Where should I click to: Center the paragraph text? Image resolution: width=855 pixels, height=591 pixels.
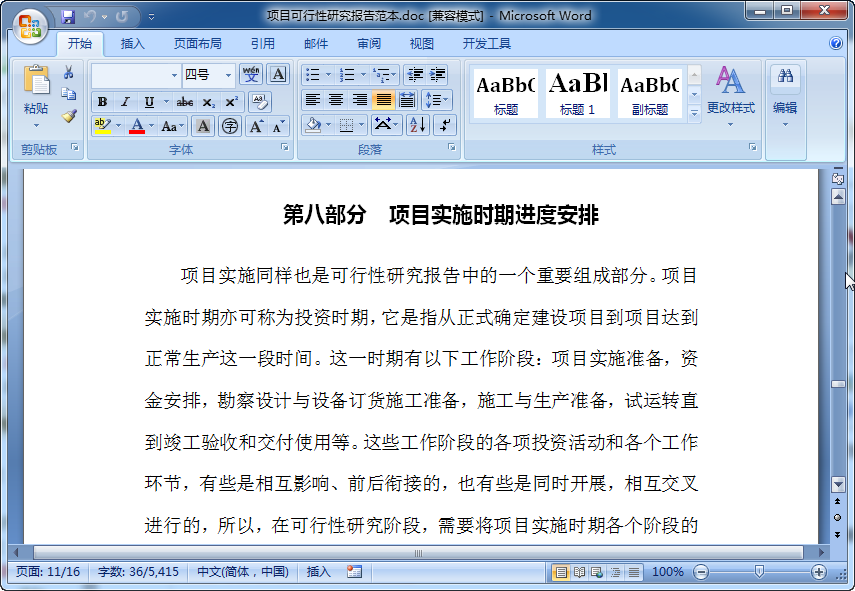[x=336, y=99]
